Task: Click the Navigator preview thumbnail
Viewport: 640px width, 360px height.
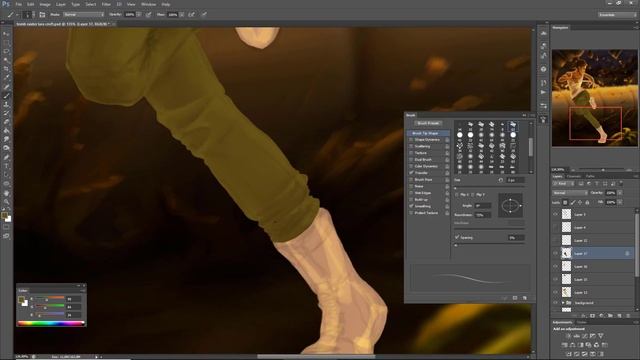Action: point(594,98)
